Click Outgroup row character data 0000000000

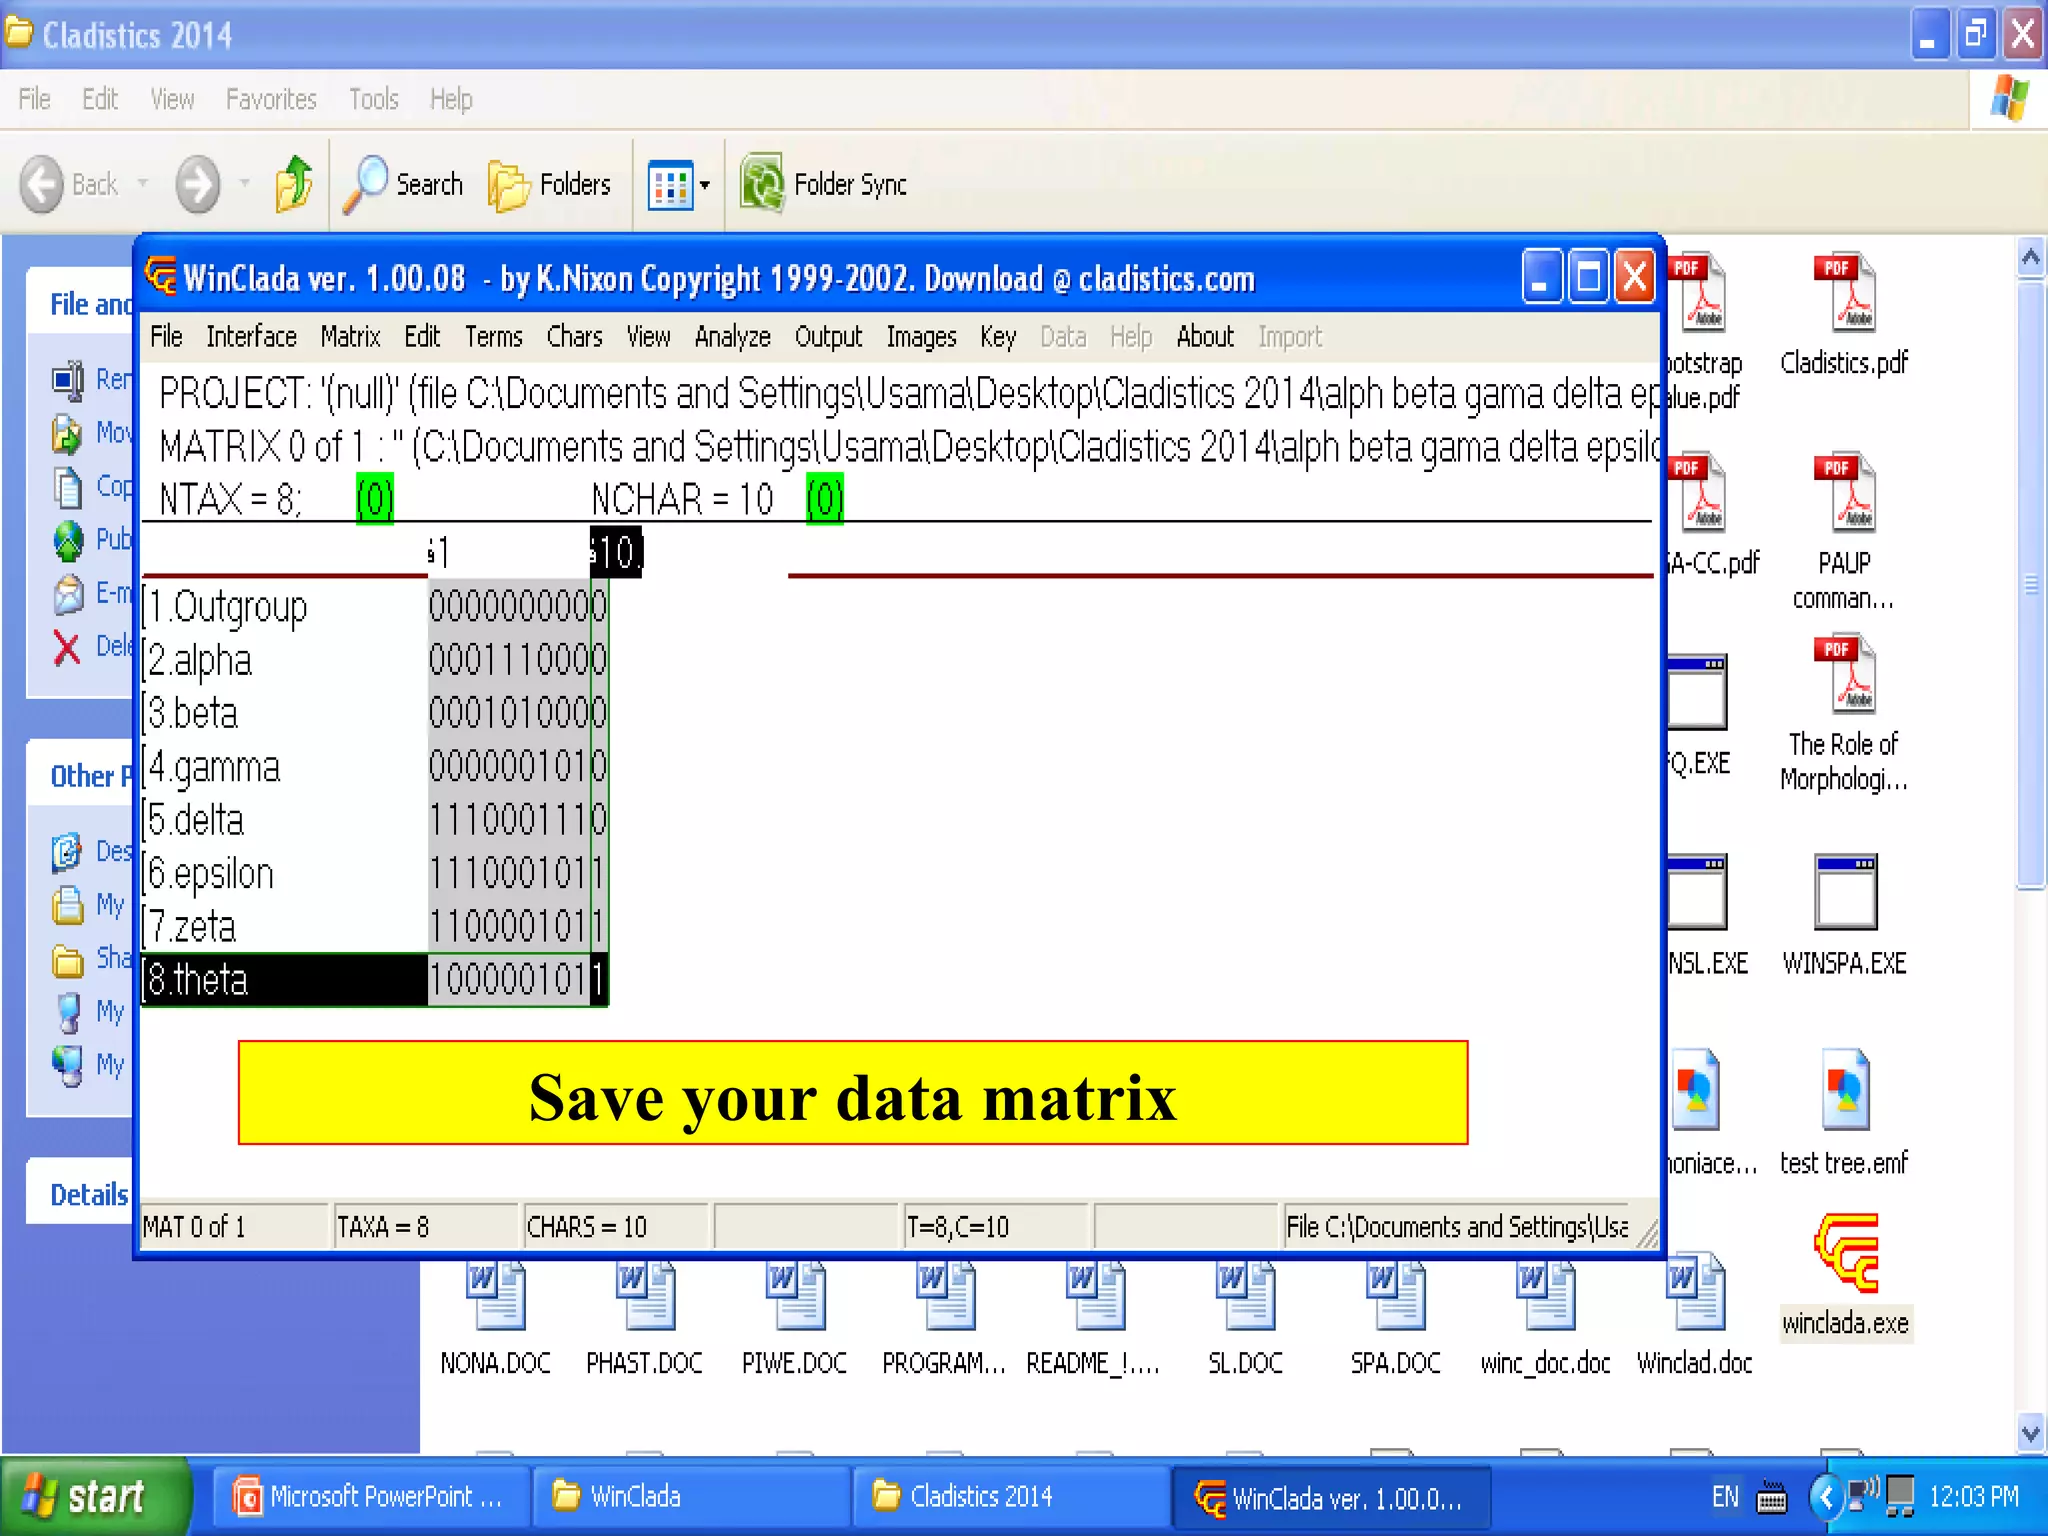click(517, 606)
